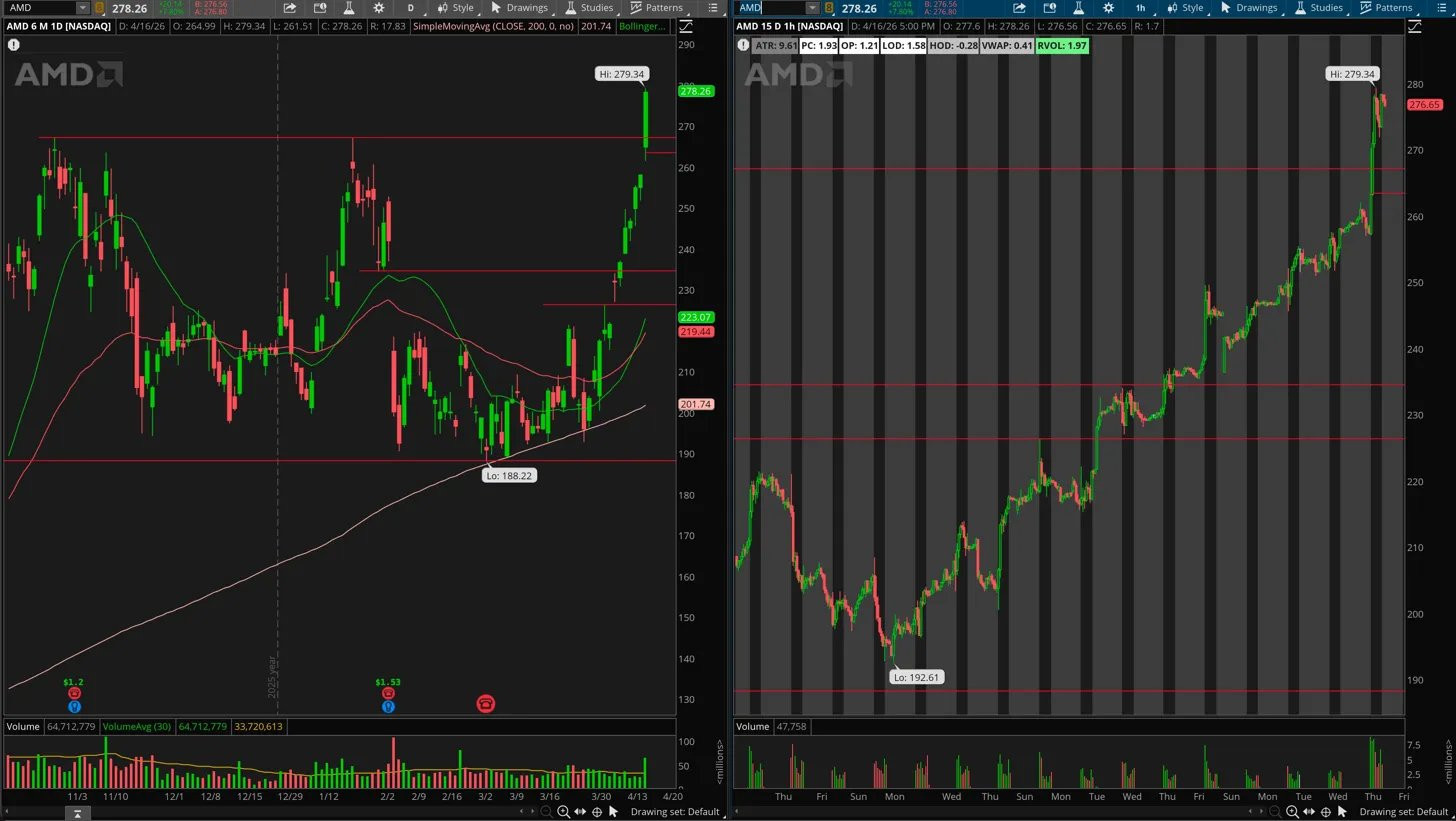Screen dimensions: 1456x821
Task: Click zoom out magnifier in the left chart footer
Action: coord(546,812)
